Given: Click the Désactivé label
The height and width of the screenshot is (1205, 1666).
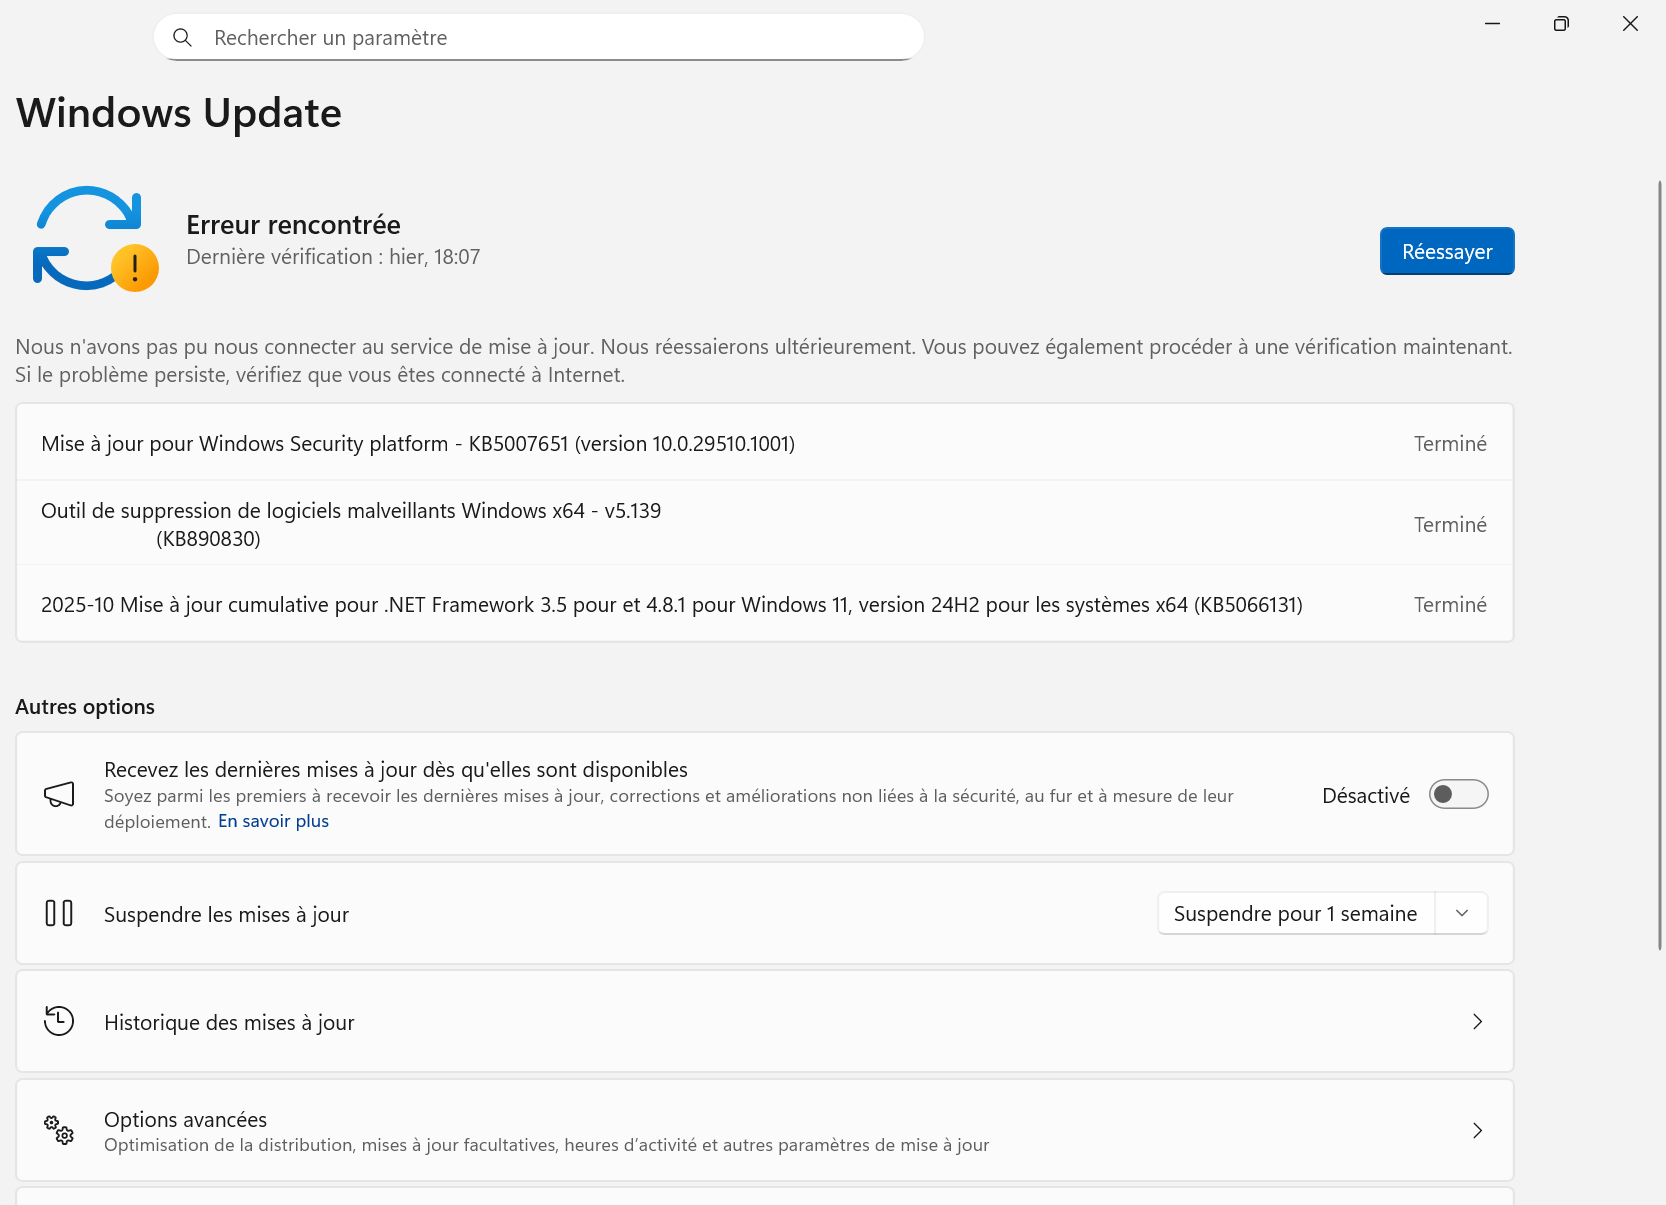Looking at the screenshot, I should 1366,796.
